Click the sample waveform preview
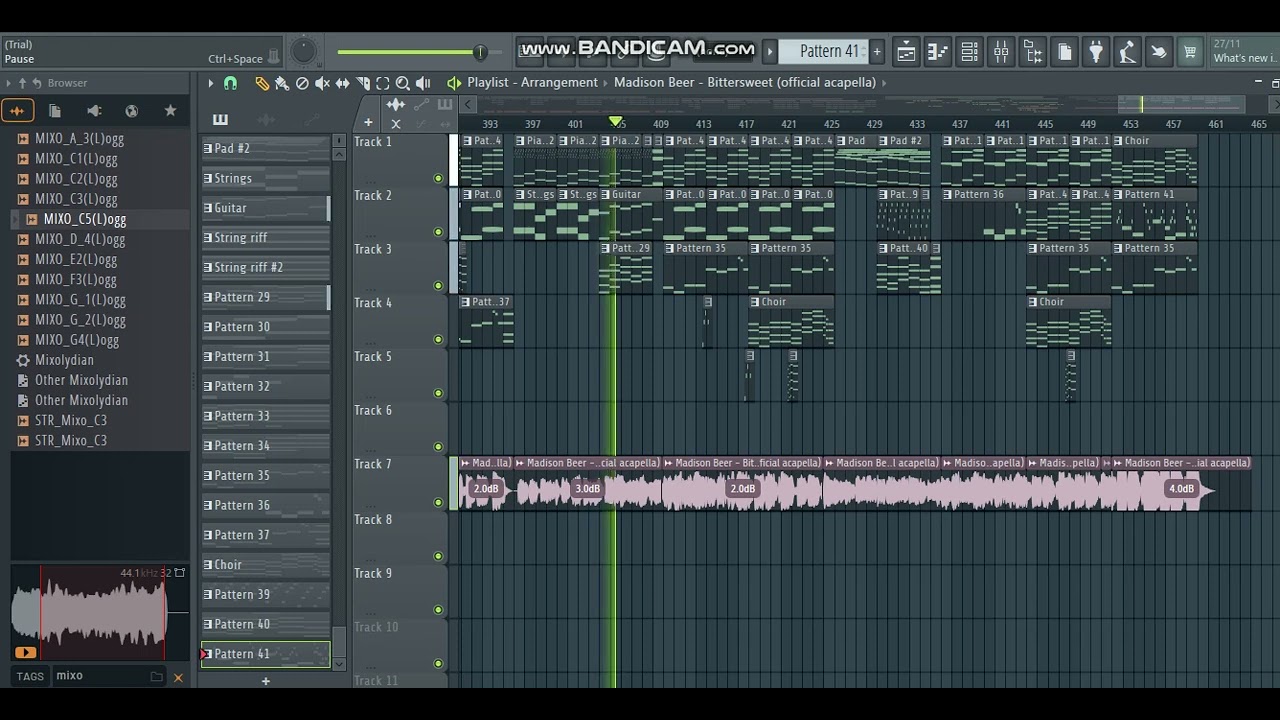Screen dimensions: 1280x720 coord(100,610)
